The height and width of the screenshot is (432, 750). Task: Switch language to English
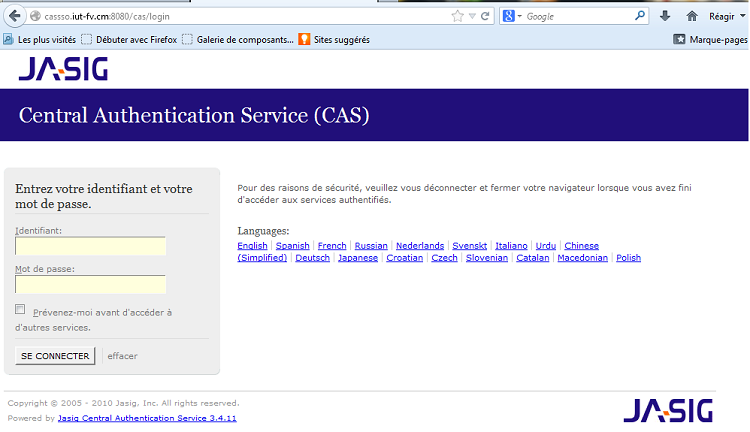252,245
